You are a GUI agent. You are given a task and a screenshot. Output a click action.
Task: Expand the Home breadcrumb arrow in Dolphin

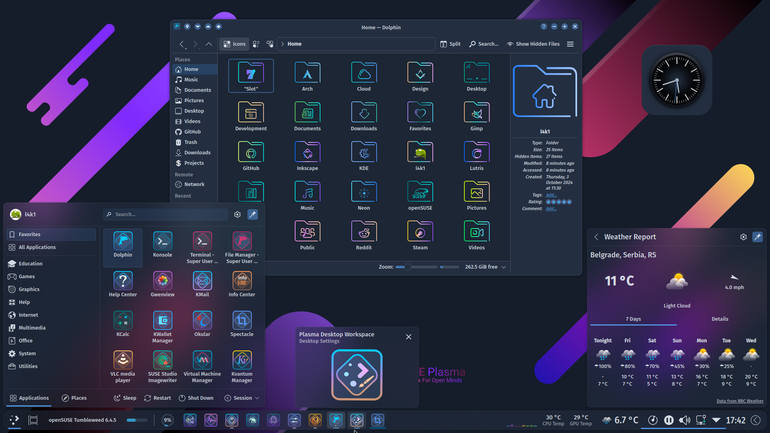[282, 44]
